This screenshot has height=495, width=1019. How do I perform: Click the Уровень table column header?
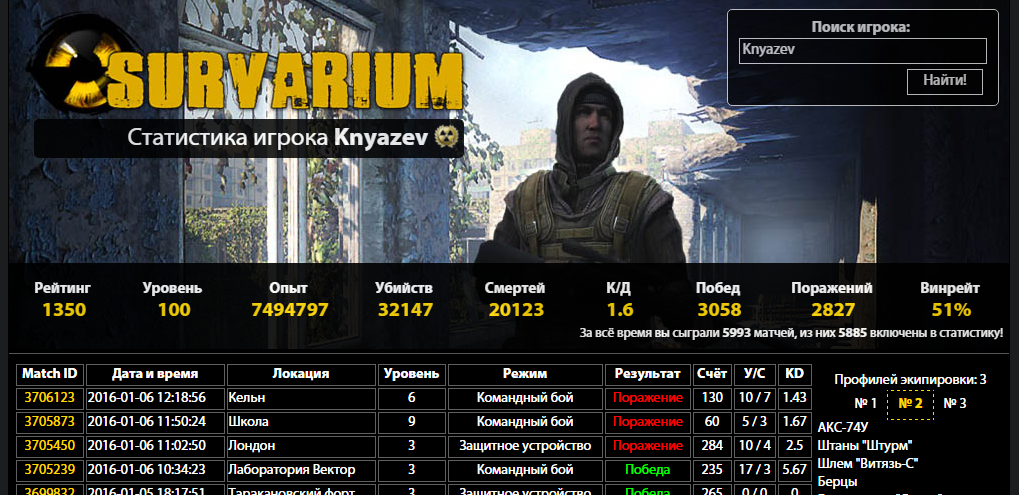click(411, 374)
